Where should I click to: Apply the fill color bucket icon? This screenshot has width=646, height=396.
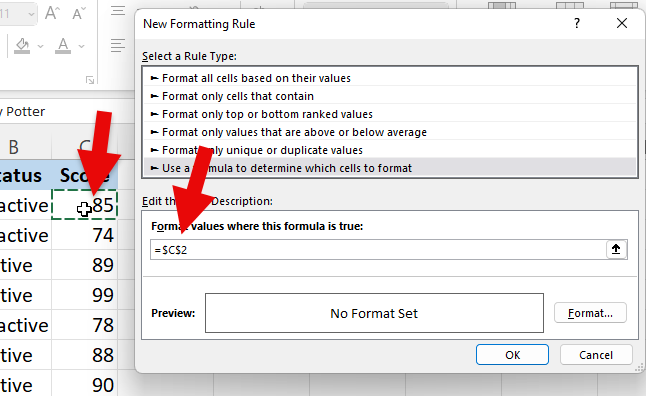[x=22, y=46]
